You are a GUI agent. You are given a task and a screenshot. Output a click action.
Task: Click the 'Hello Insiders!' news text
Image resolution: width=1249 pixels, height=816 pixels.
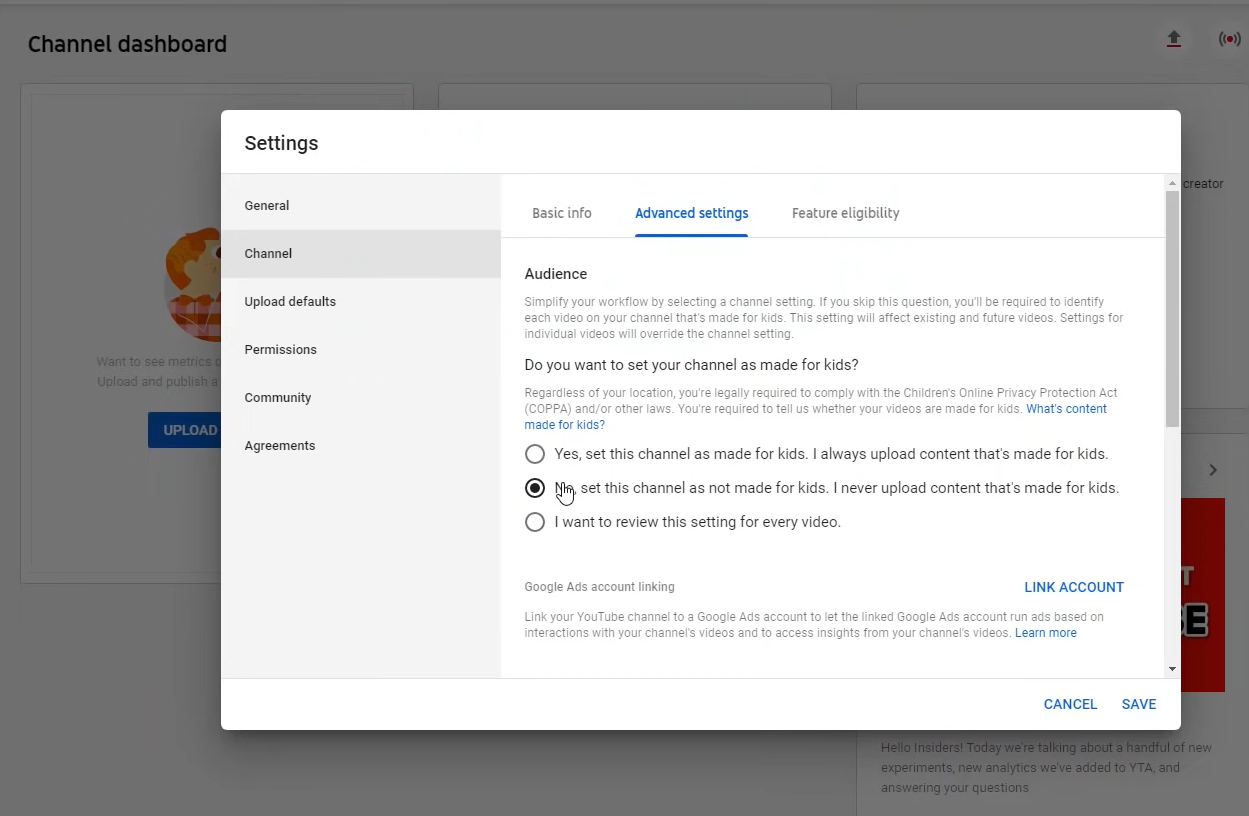pos(1046,767)
